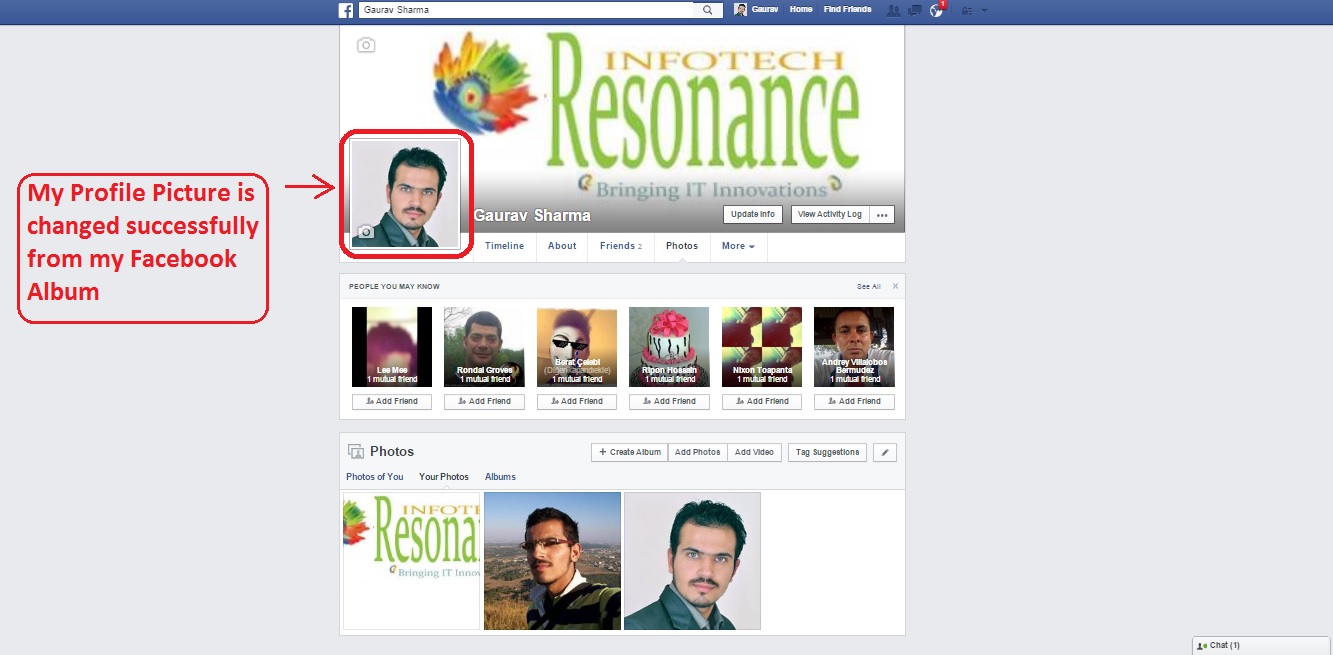Viewport: 1333px width, 655px height.
Task: Close the People You May Know panel
Action: coord(895,286)
